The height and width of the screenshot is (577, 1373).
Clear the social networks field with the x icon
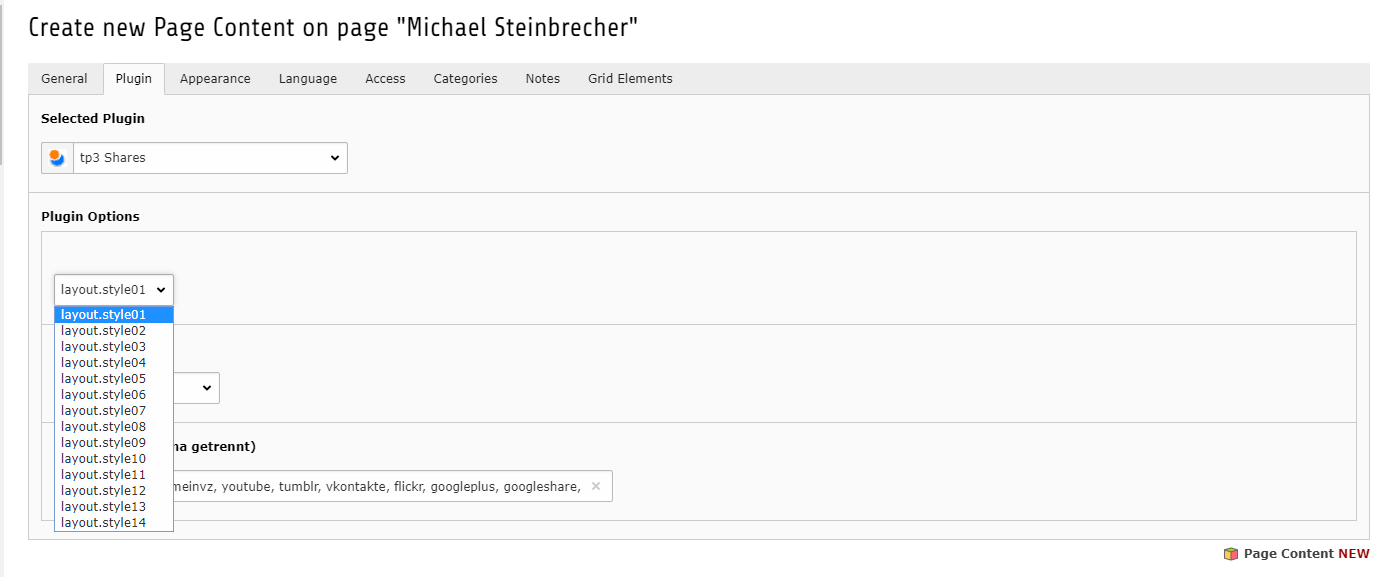point(596,486)
